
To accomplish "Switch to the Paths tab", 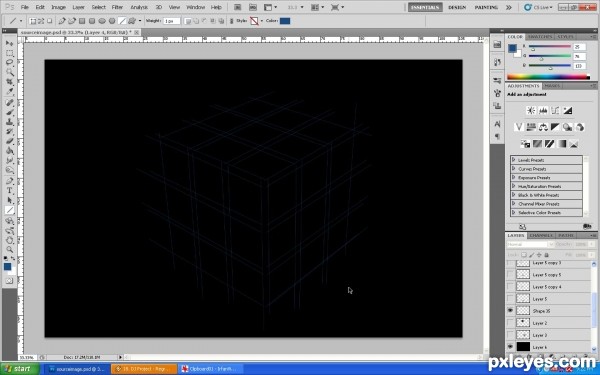I will tap(565, 235).
